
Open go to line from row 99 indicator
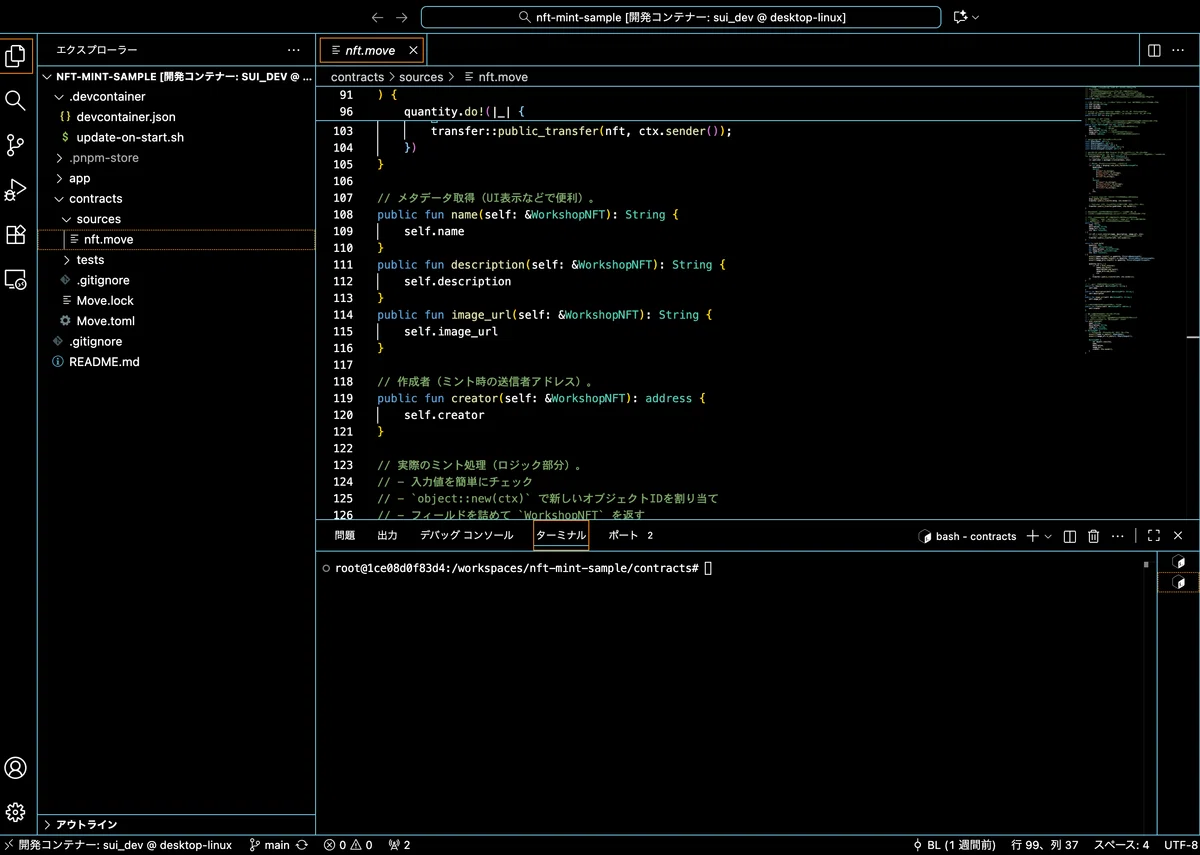tap(1045, 845)
